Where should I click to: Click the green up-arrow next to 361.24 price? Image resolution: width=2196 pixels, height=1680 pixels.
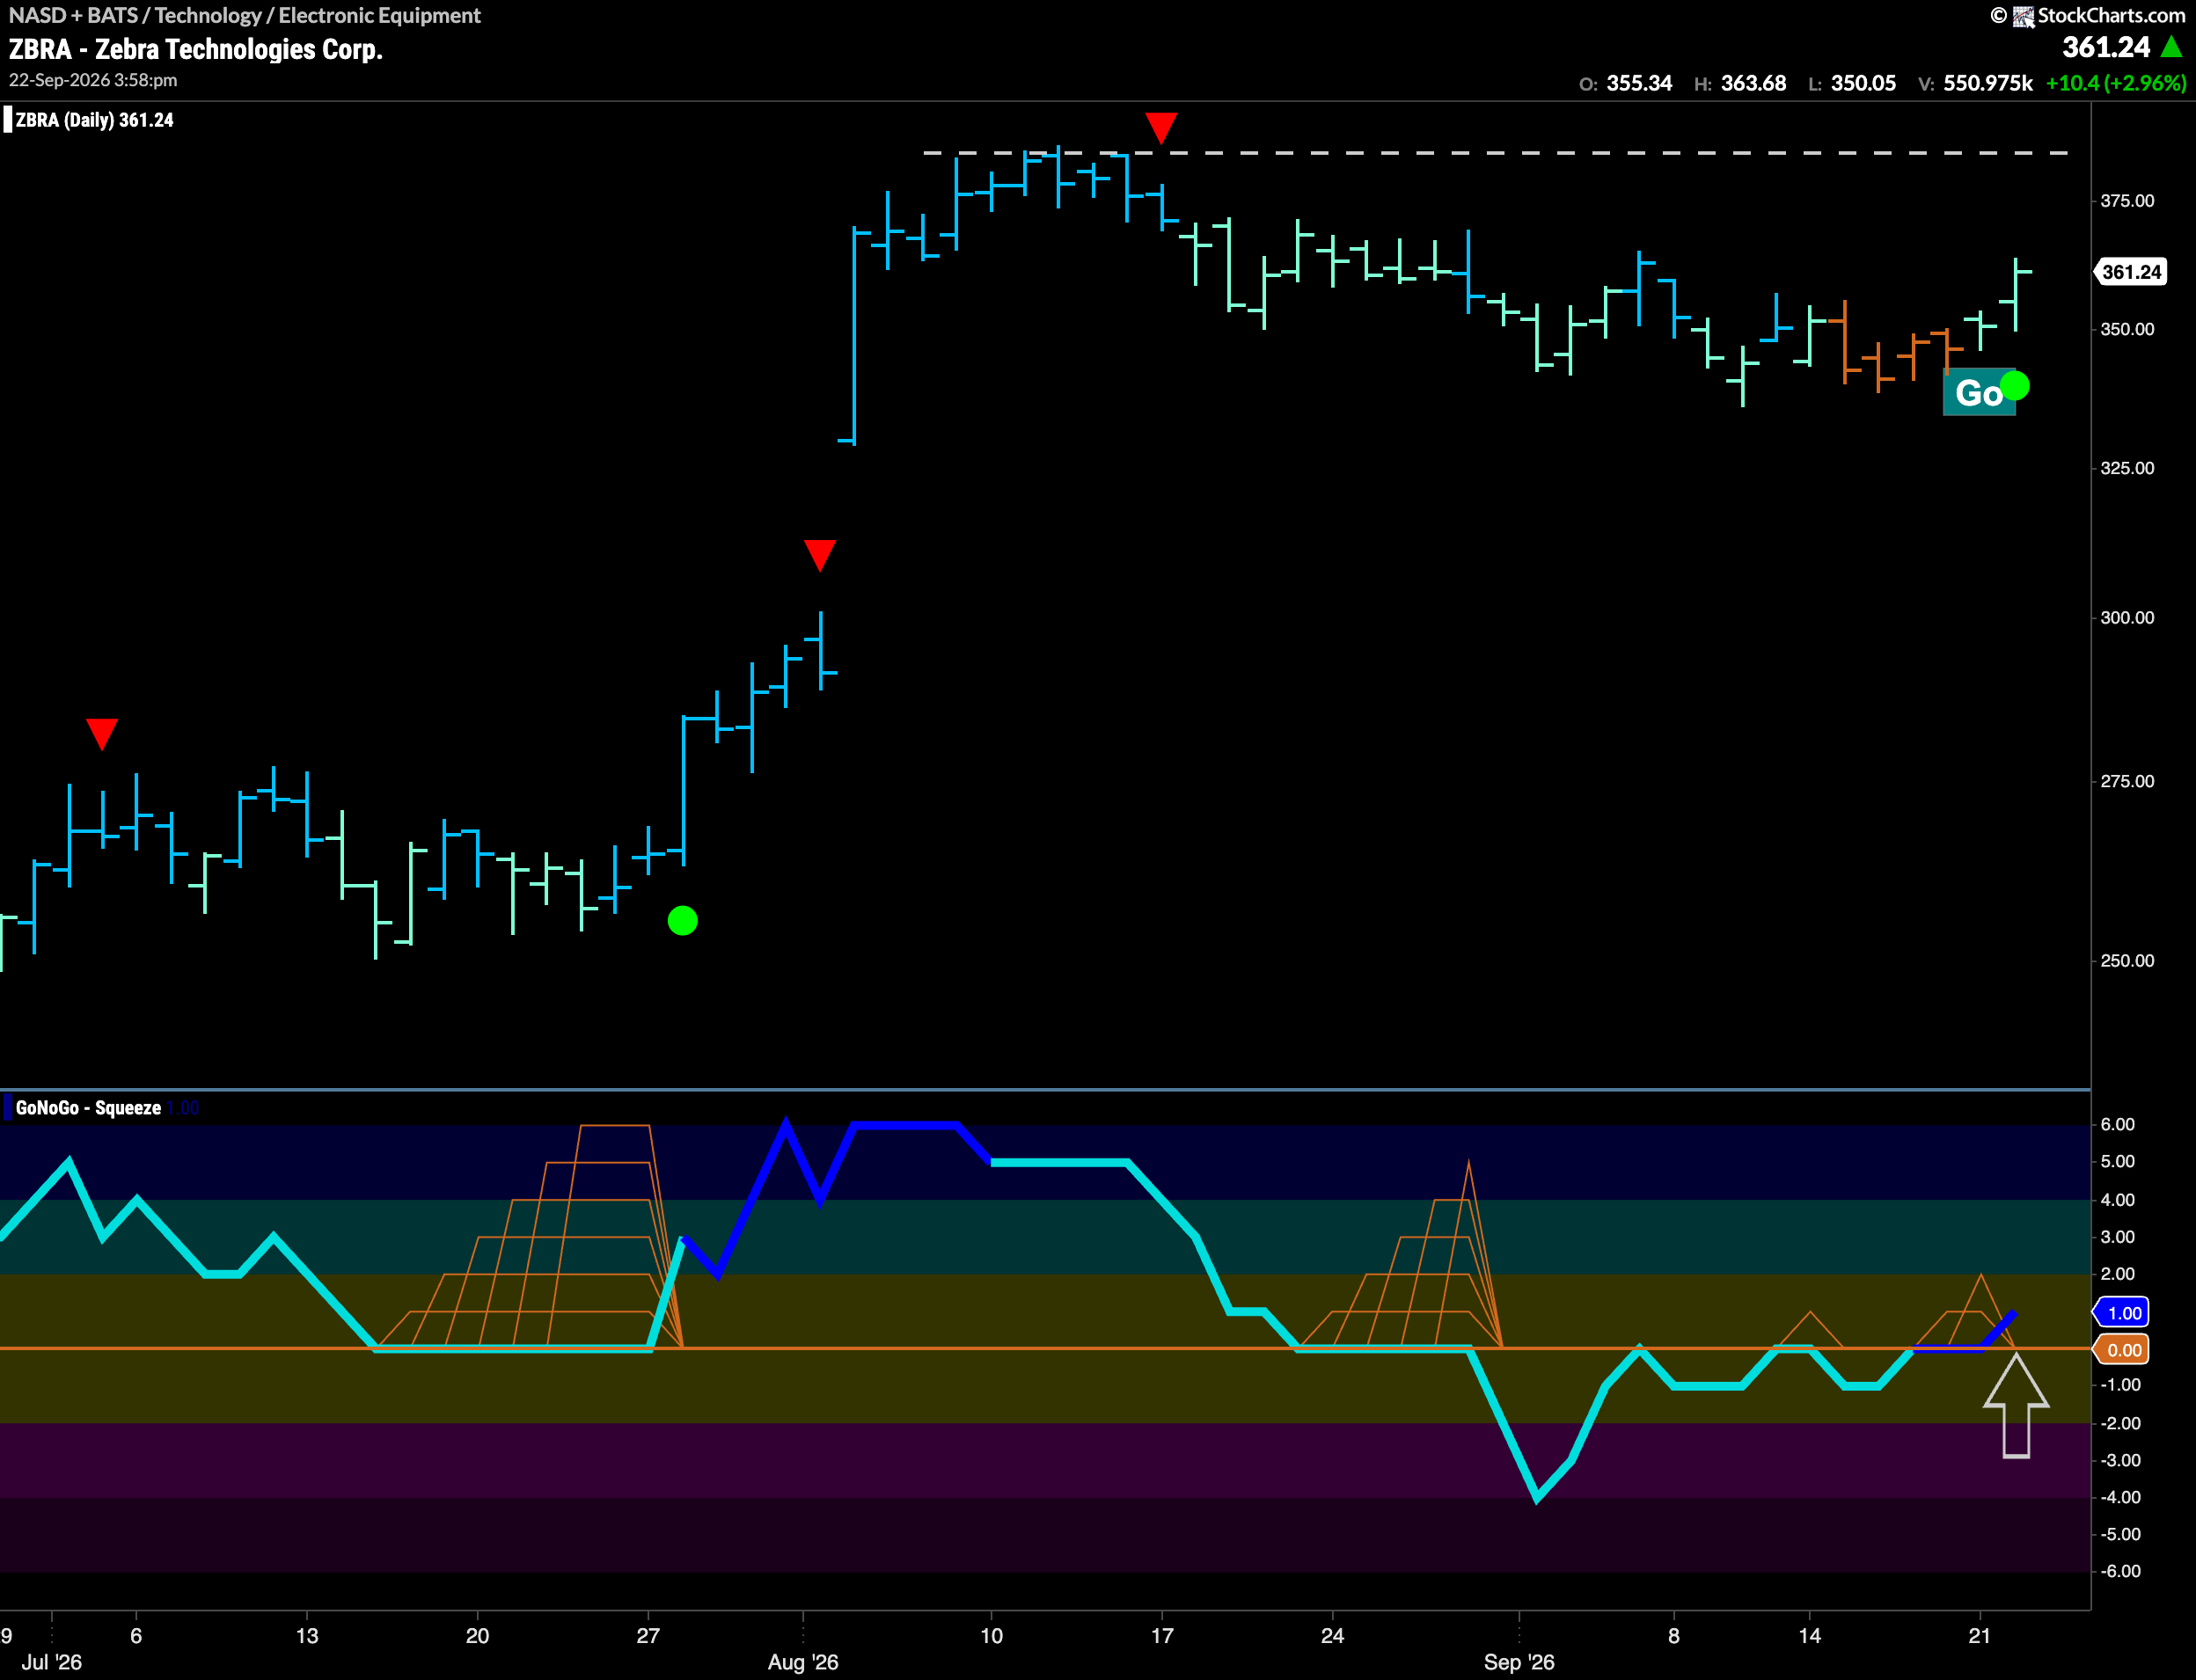2171,47
